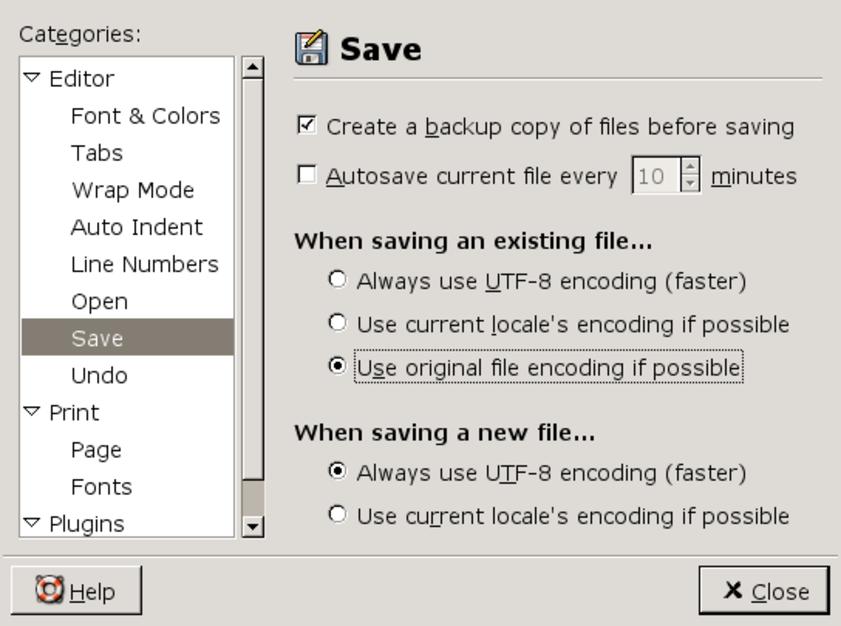Viewport: 841px width, 626px height.
Task: Open the Font & Colors category
Action: coord(145,116)
